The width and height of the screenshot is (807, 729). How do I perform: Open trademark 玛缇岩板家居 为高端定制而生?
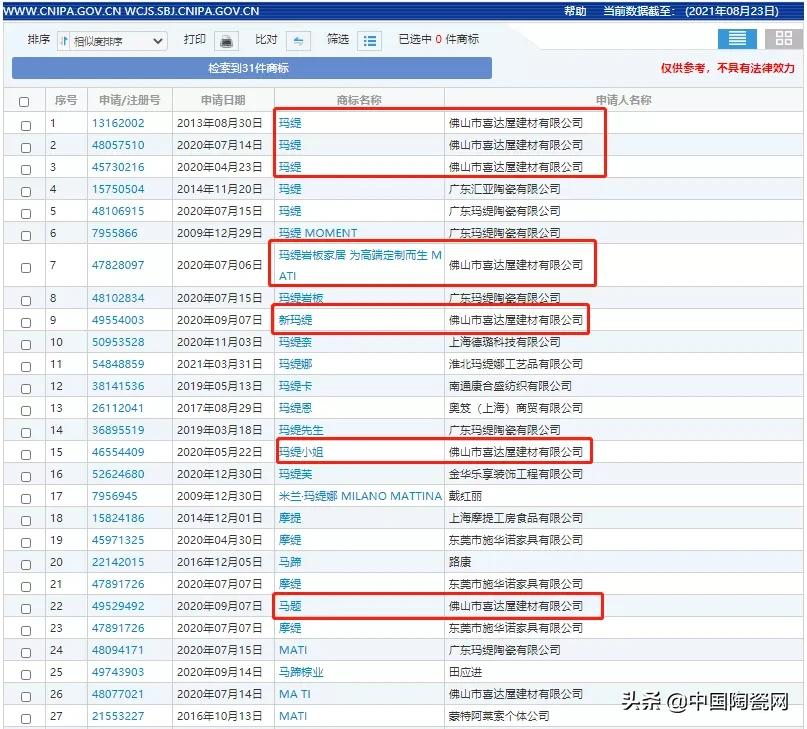[360, 265]
